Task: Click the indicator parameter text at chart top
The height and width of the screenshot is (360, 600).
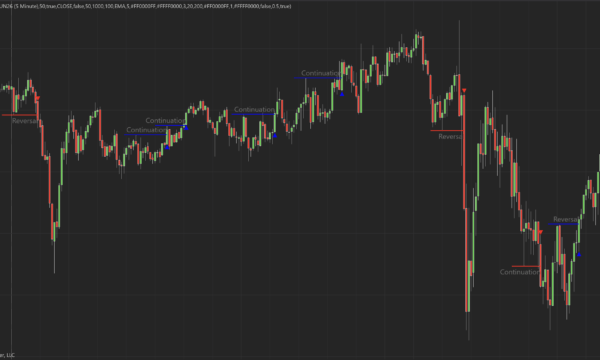Action: tap(145, 6)
